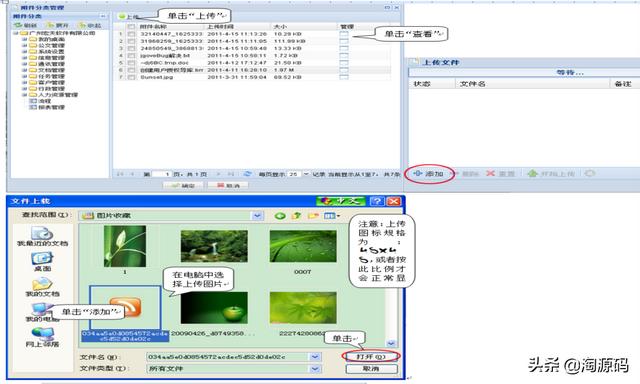Expand the 公文管理 tree folder
The image size is (640, 384).
tap(25, 46)
